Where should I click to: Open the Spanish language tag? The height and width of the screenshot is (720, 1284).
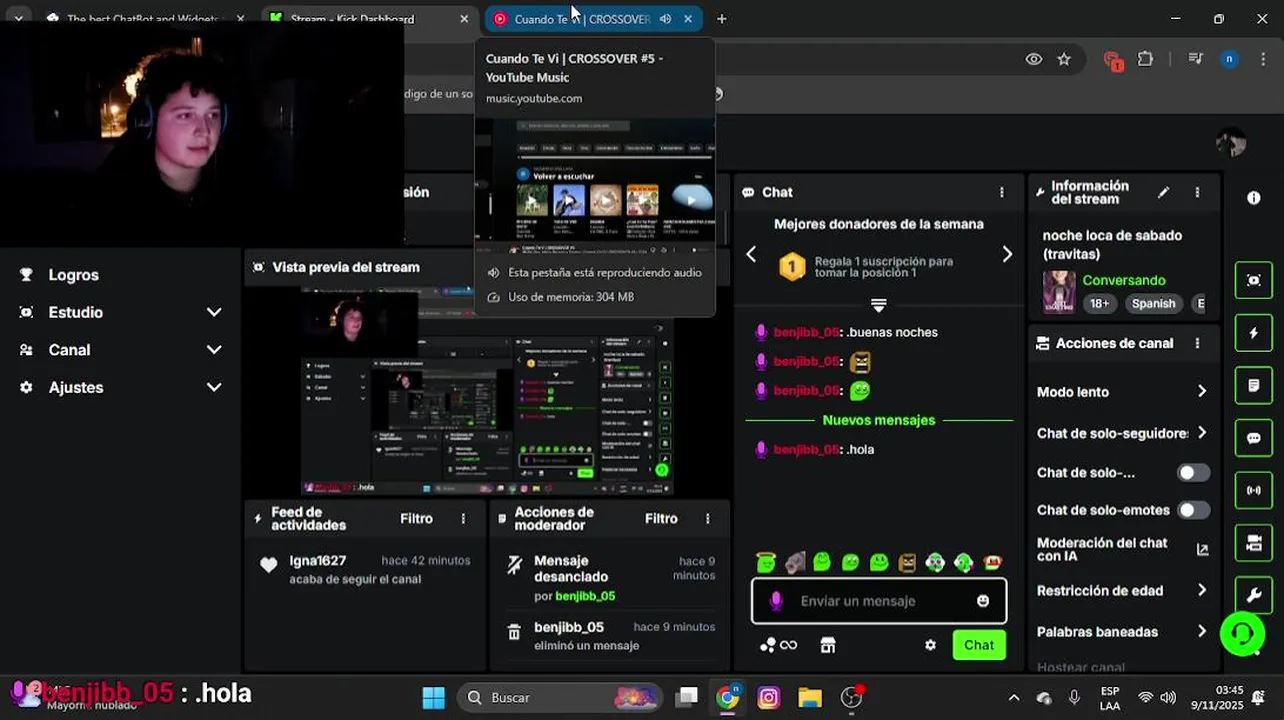point(1153,304)
